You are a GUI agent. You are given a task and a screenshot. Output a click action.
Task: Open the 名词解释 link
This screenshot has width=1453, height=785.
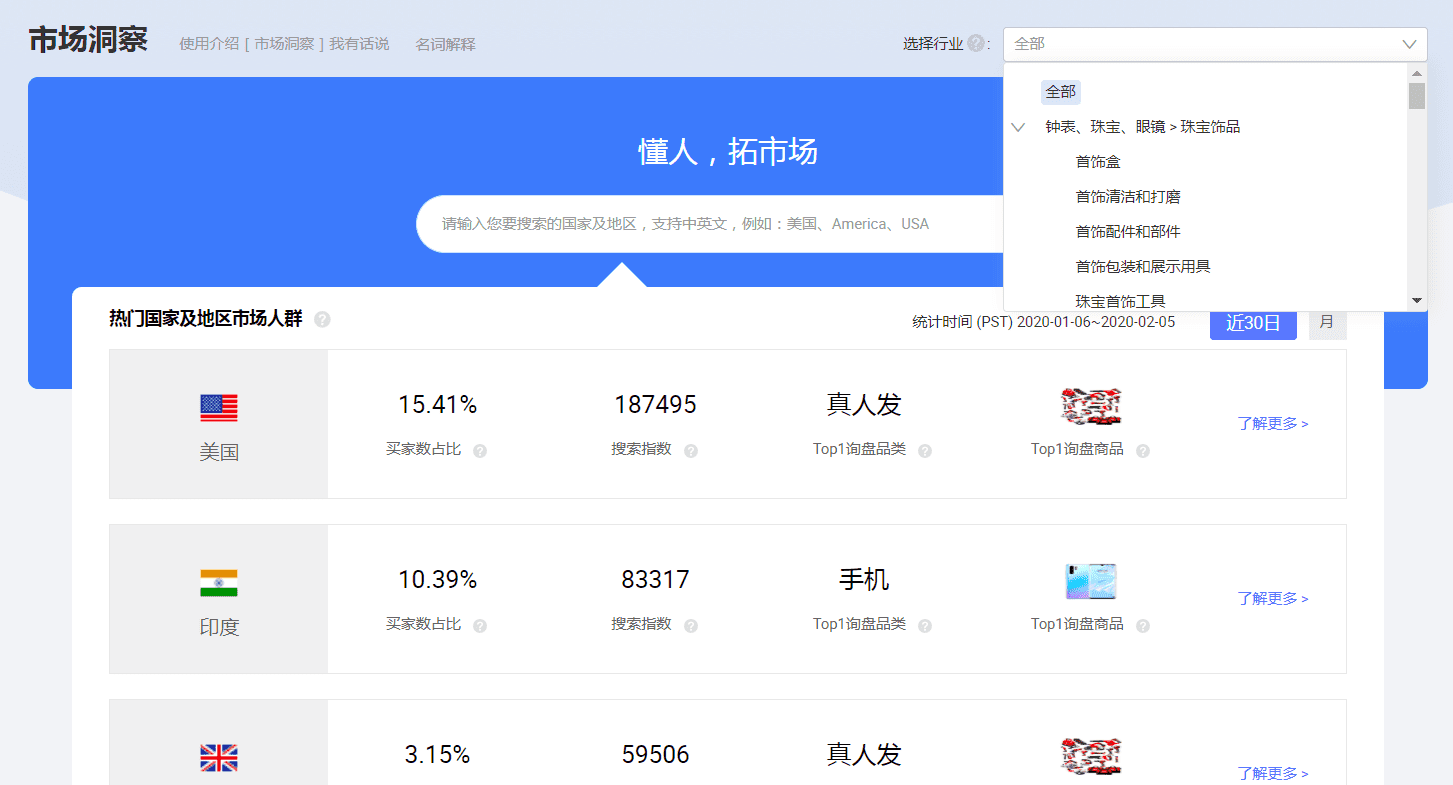click(445, 44)
